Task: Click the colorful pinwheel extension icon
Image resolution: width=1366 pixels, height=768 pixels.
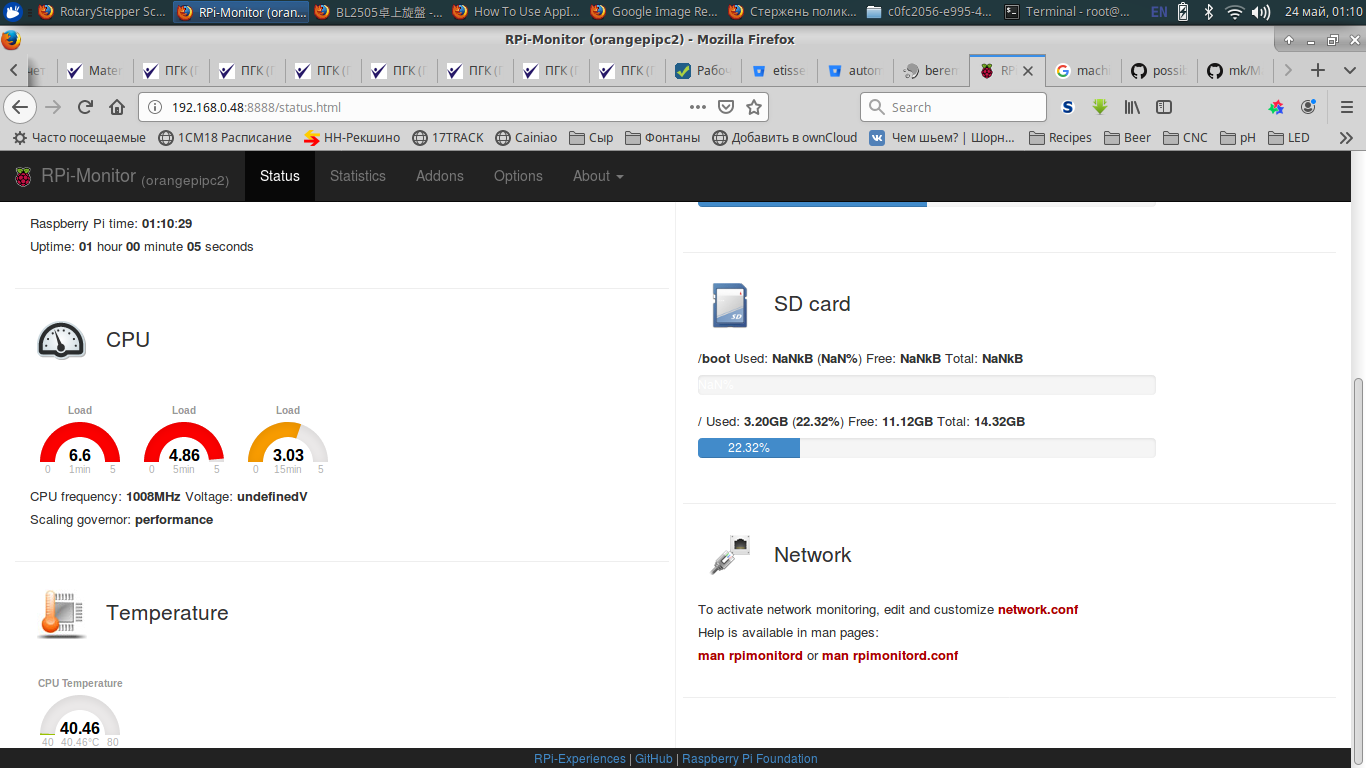Action: (1276, 107)
